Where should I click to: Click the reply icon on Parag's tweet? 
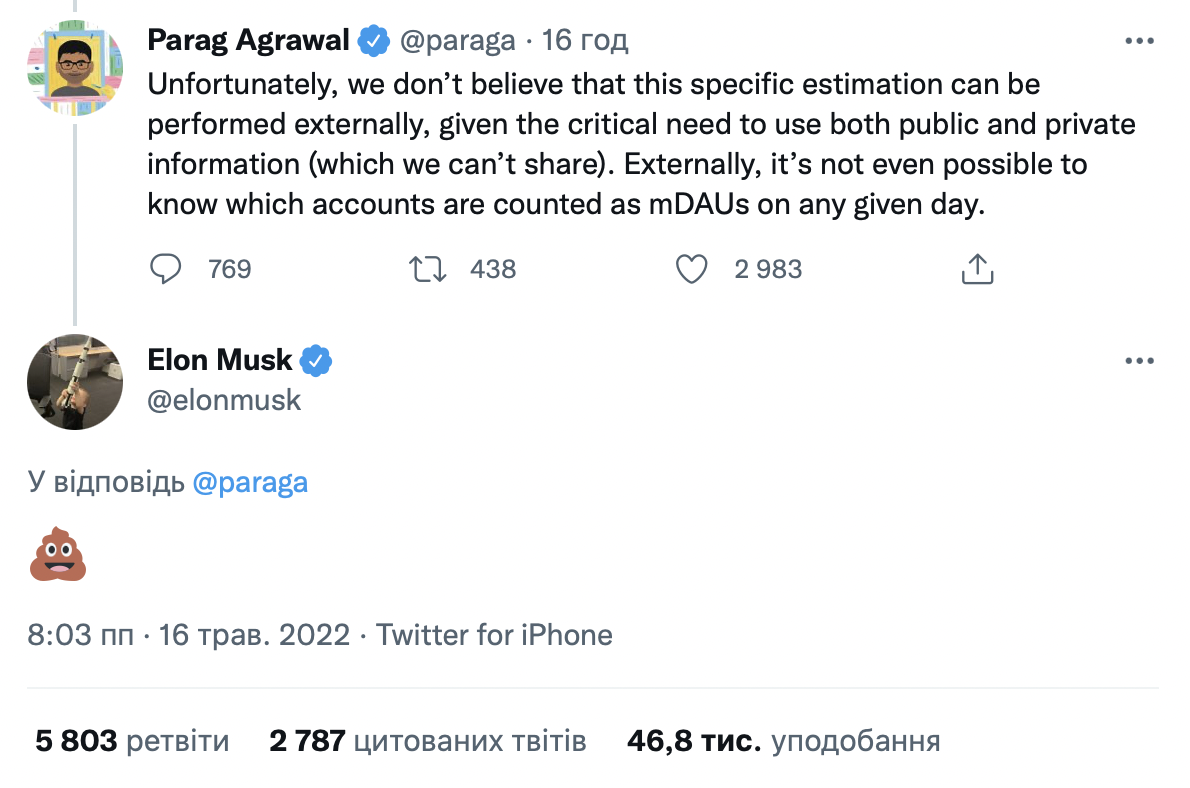tap(165, 269)
